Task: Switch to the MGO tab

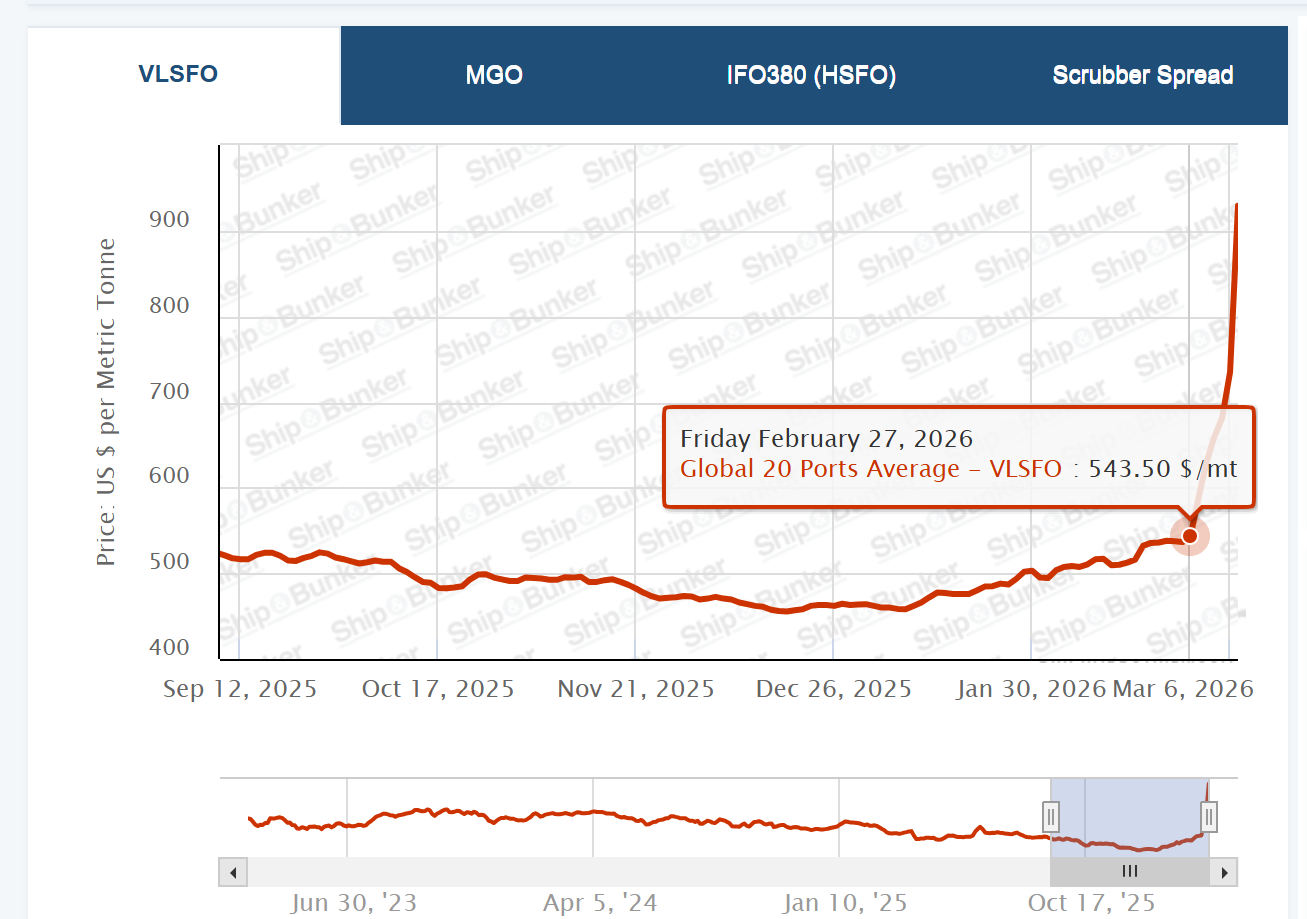Action: pyautogui.click(x=494, y=76)
